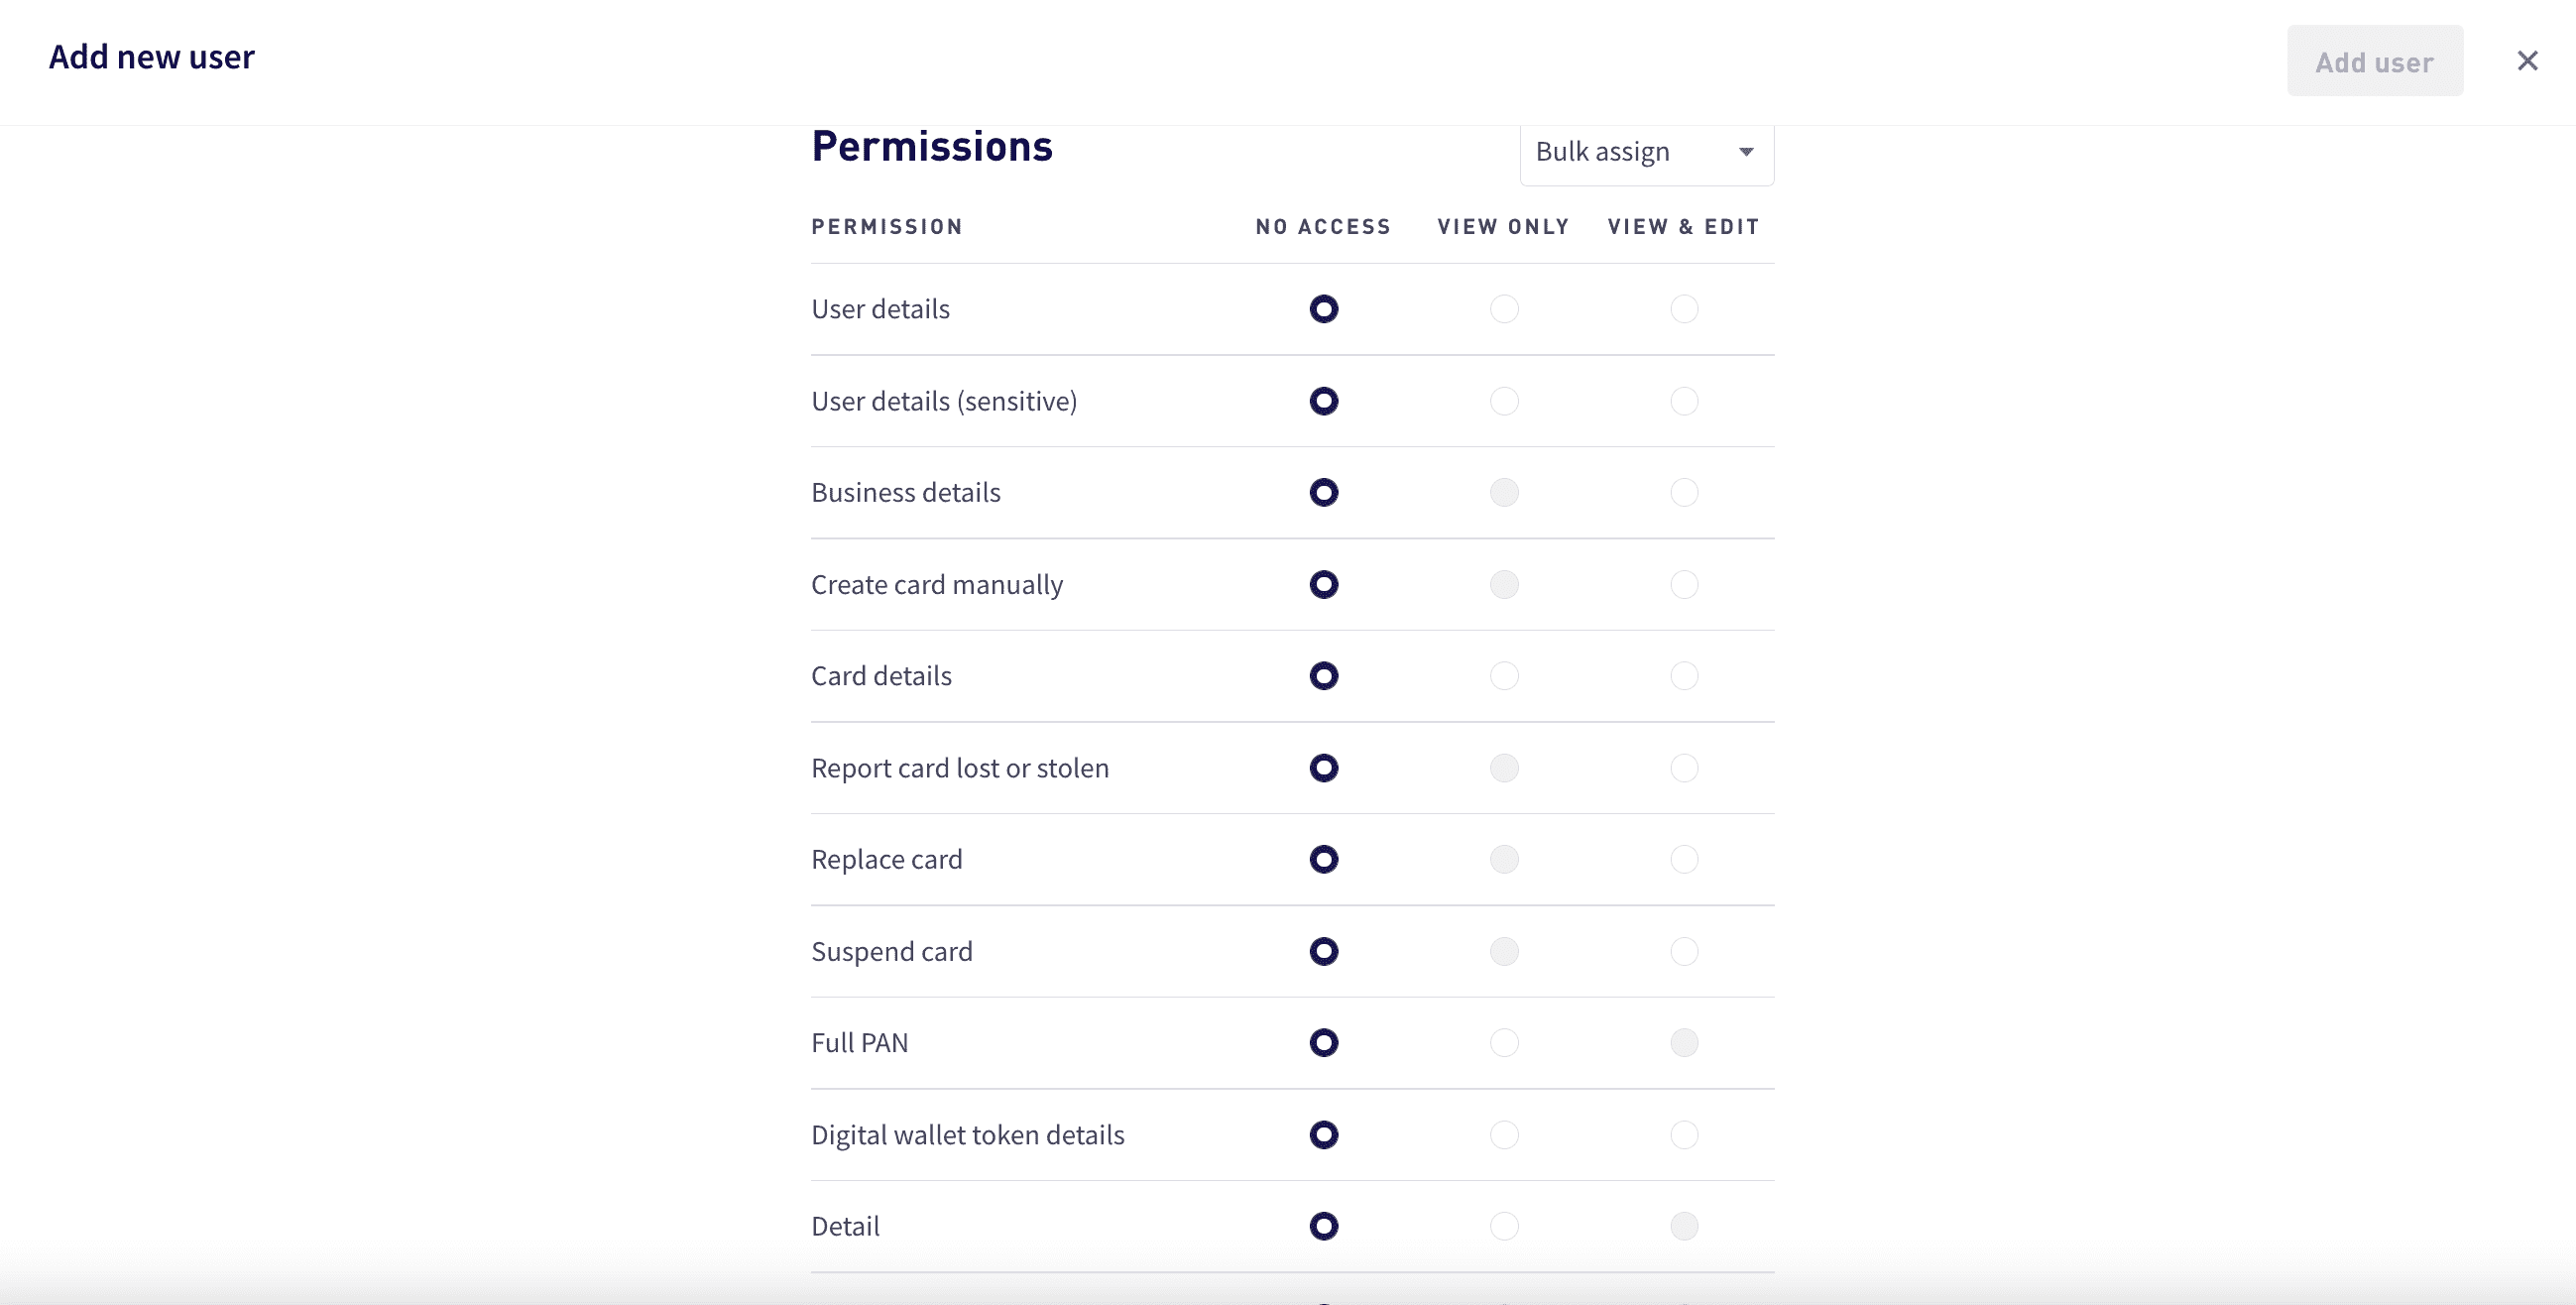Select No Access for Suspend card
Screen dimensions: 2576x1305
(x=1324, y=951)
